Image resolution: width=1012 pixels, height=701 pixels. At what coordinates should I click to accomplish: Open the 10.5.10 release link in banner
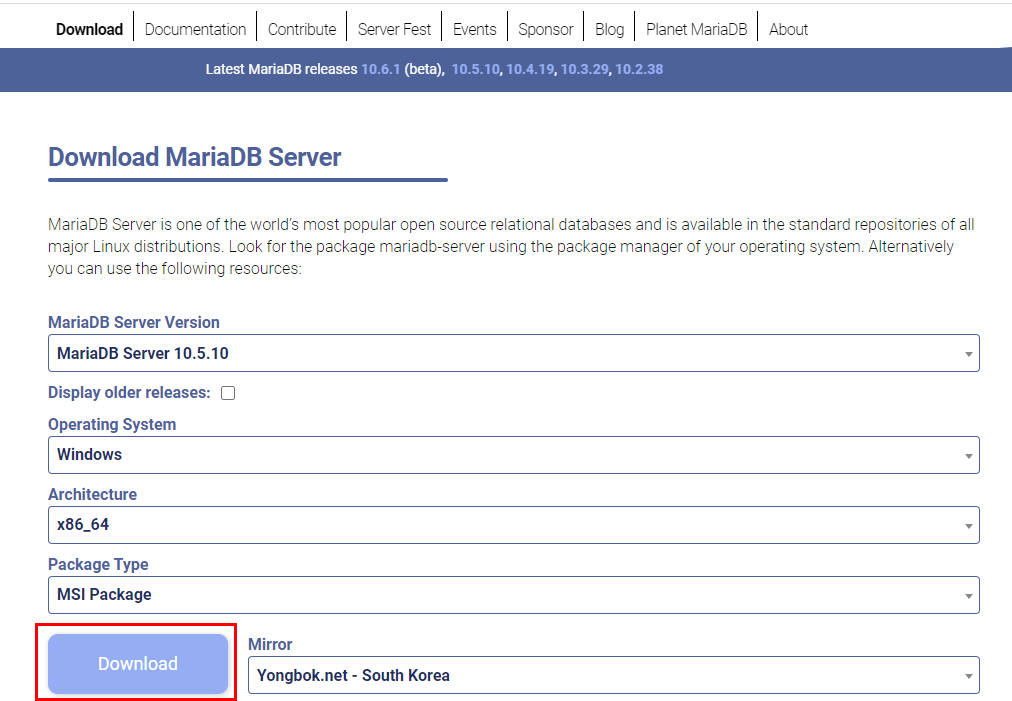(476, 69)
